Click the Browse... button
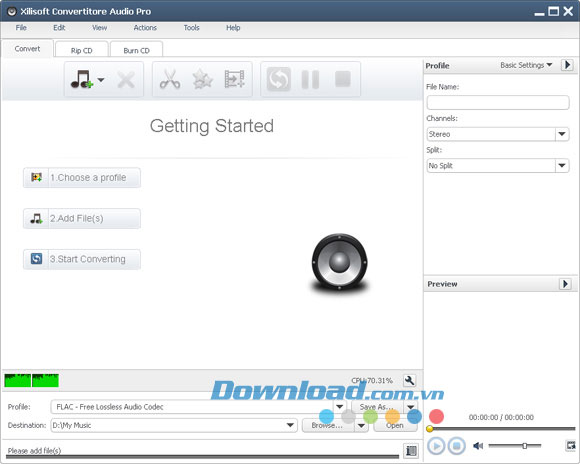This screenshot has width=580, height=464. point(328,426)
